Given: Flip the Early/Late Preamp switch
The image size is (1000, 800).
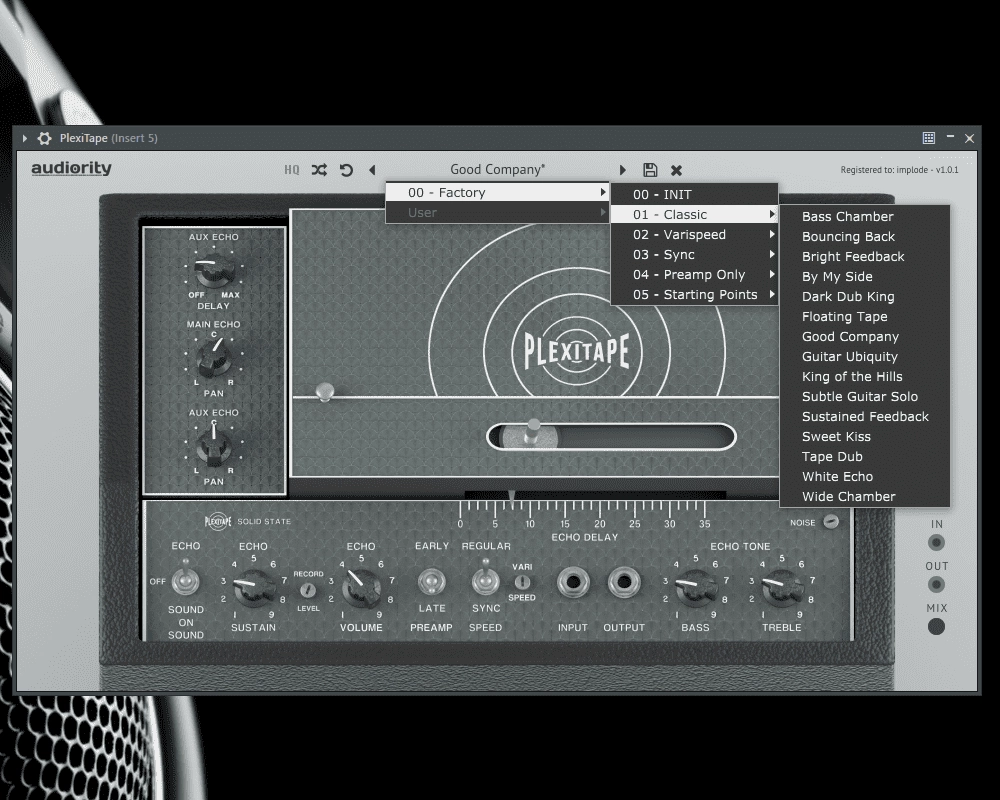Looking at the screenshot, I should [x=432, y=582].
